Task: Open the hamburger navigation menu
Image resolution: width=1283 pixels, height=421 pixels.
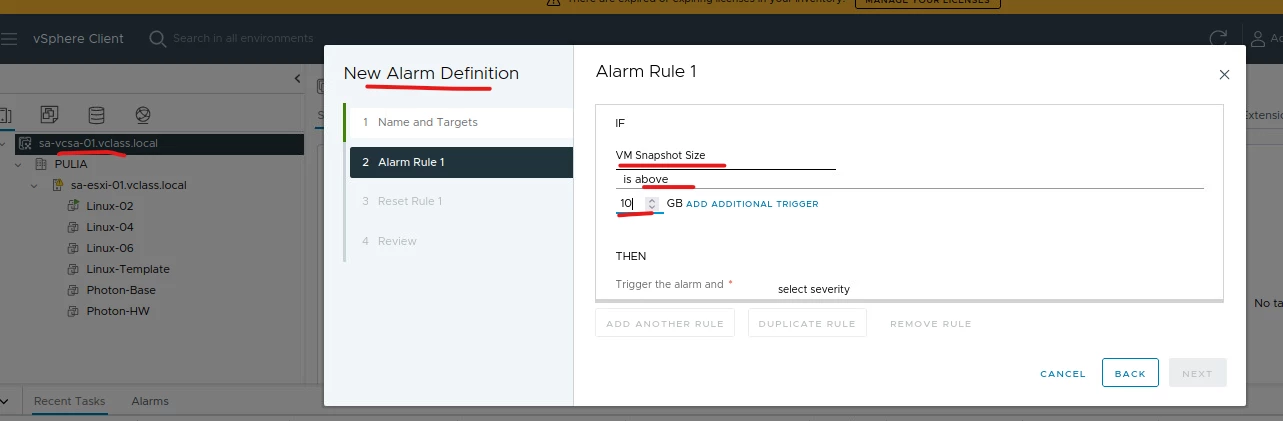Action: 9,39
